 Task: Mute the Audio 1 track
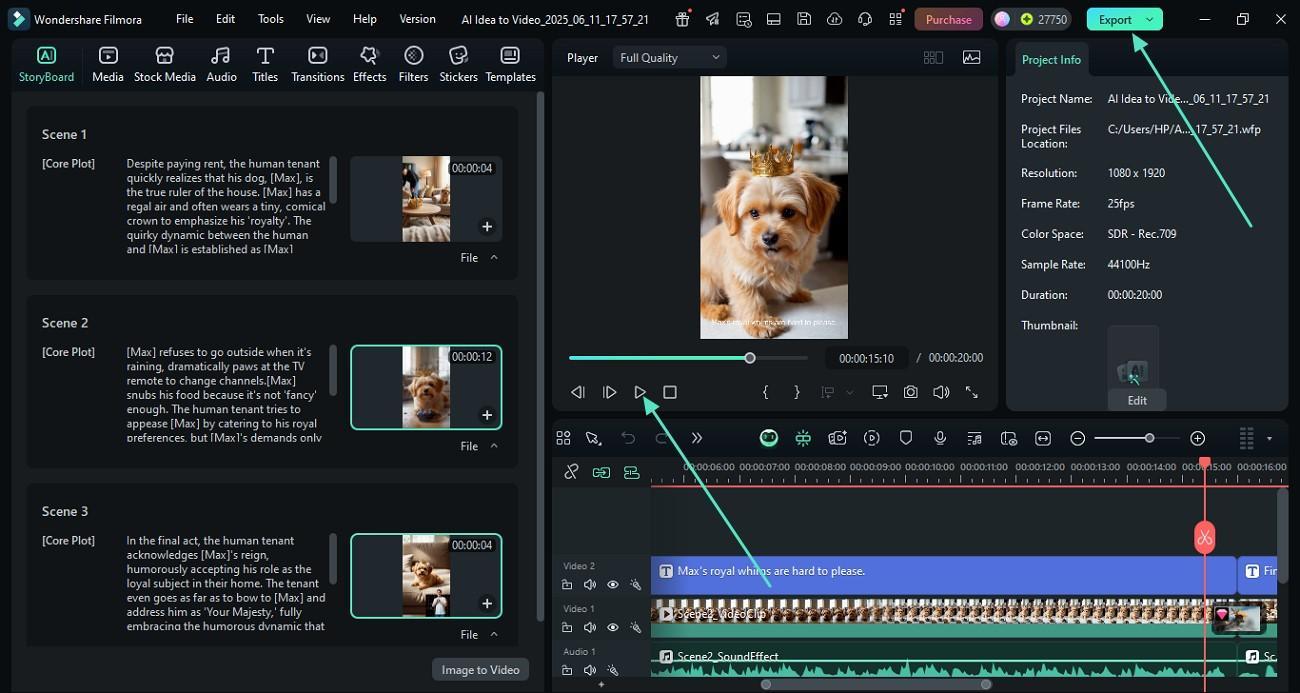[590, 670]
